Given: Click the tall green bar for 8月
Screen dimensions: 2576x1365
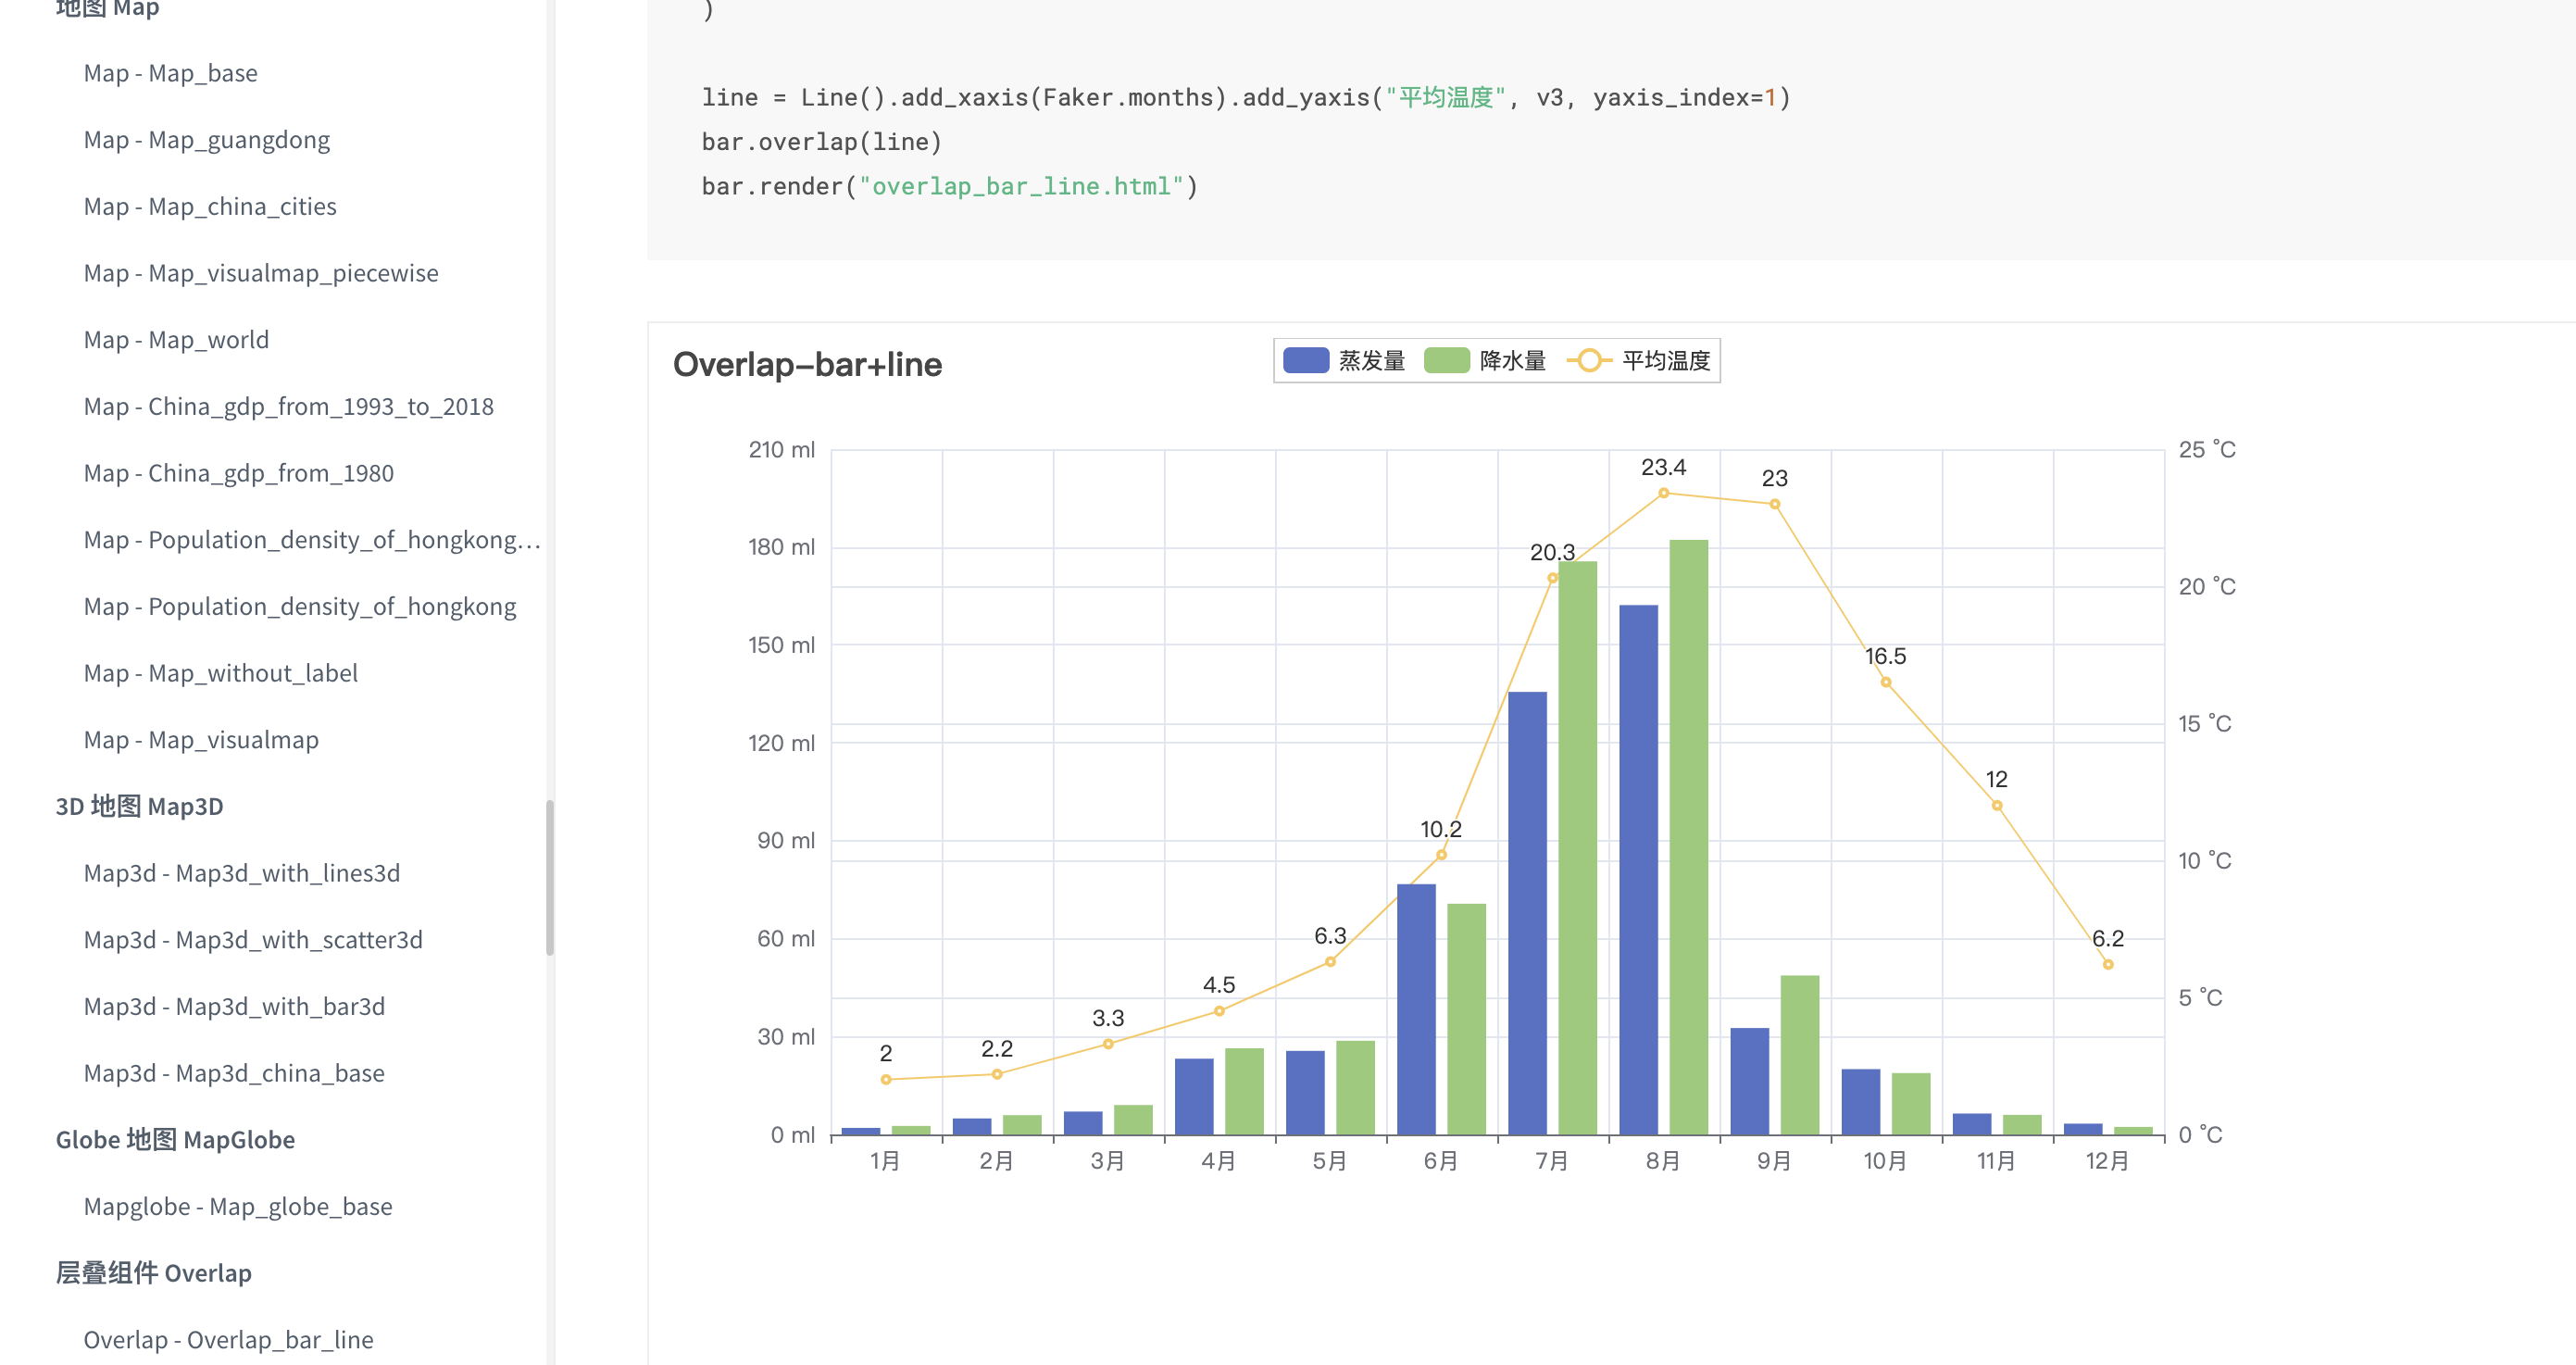Looking at the screenshot, I should tap(1688, 836).
